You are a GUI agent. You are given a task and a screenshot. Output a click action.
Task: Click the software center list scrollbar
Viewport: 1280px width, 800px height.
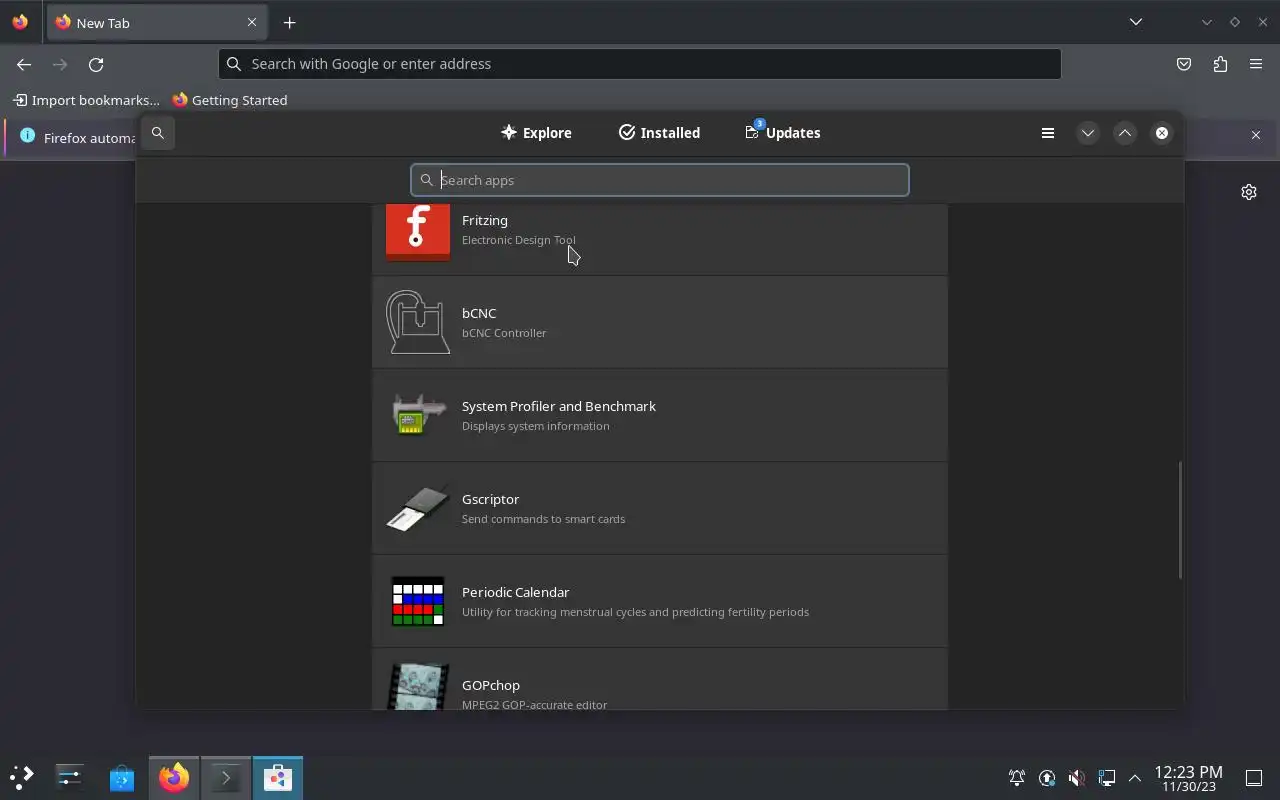[x=1180, y=519]
